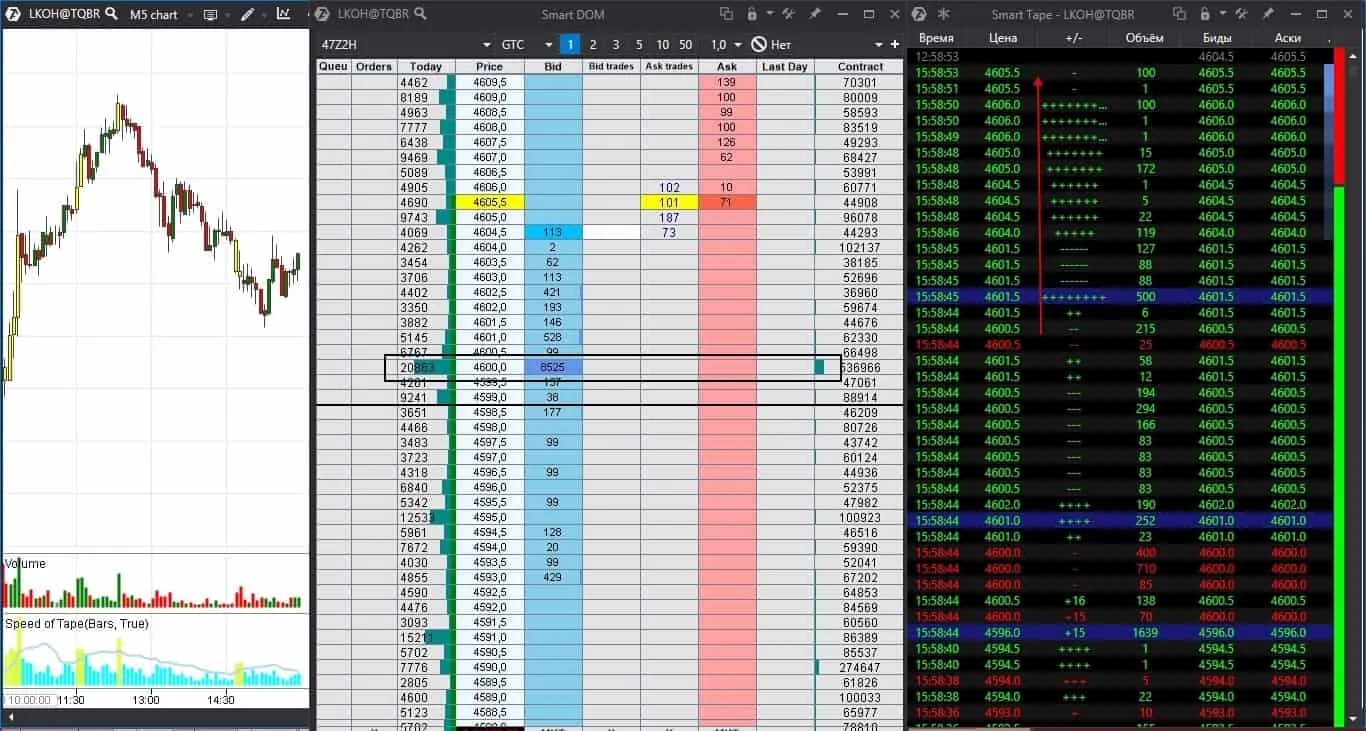Select quantity preset 10
The width and height of the screenshot is (1366, 731).
663,45
